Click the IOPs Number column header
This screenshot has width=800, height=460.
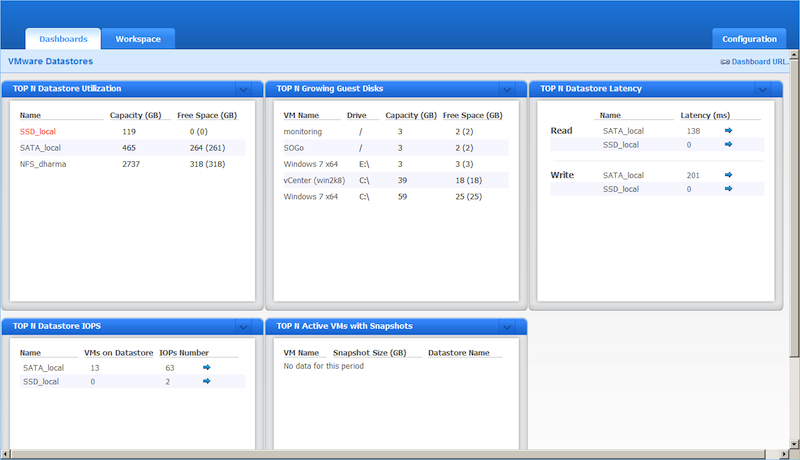click(x=184, y=353)
